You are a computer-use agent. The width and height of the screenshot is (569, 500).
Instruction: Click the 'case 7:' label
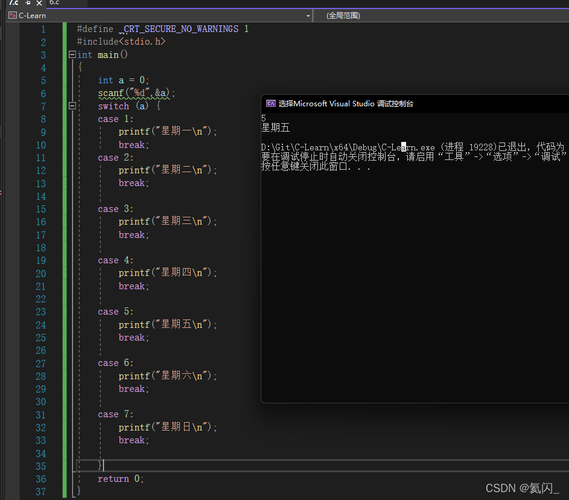click(x=115, y=414)
